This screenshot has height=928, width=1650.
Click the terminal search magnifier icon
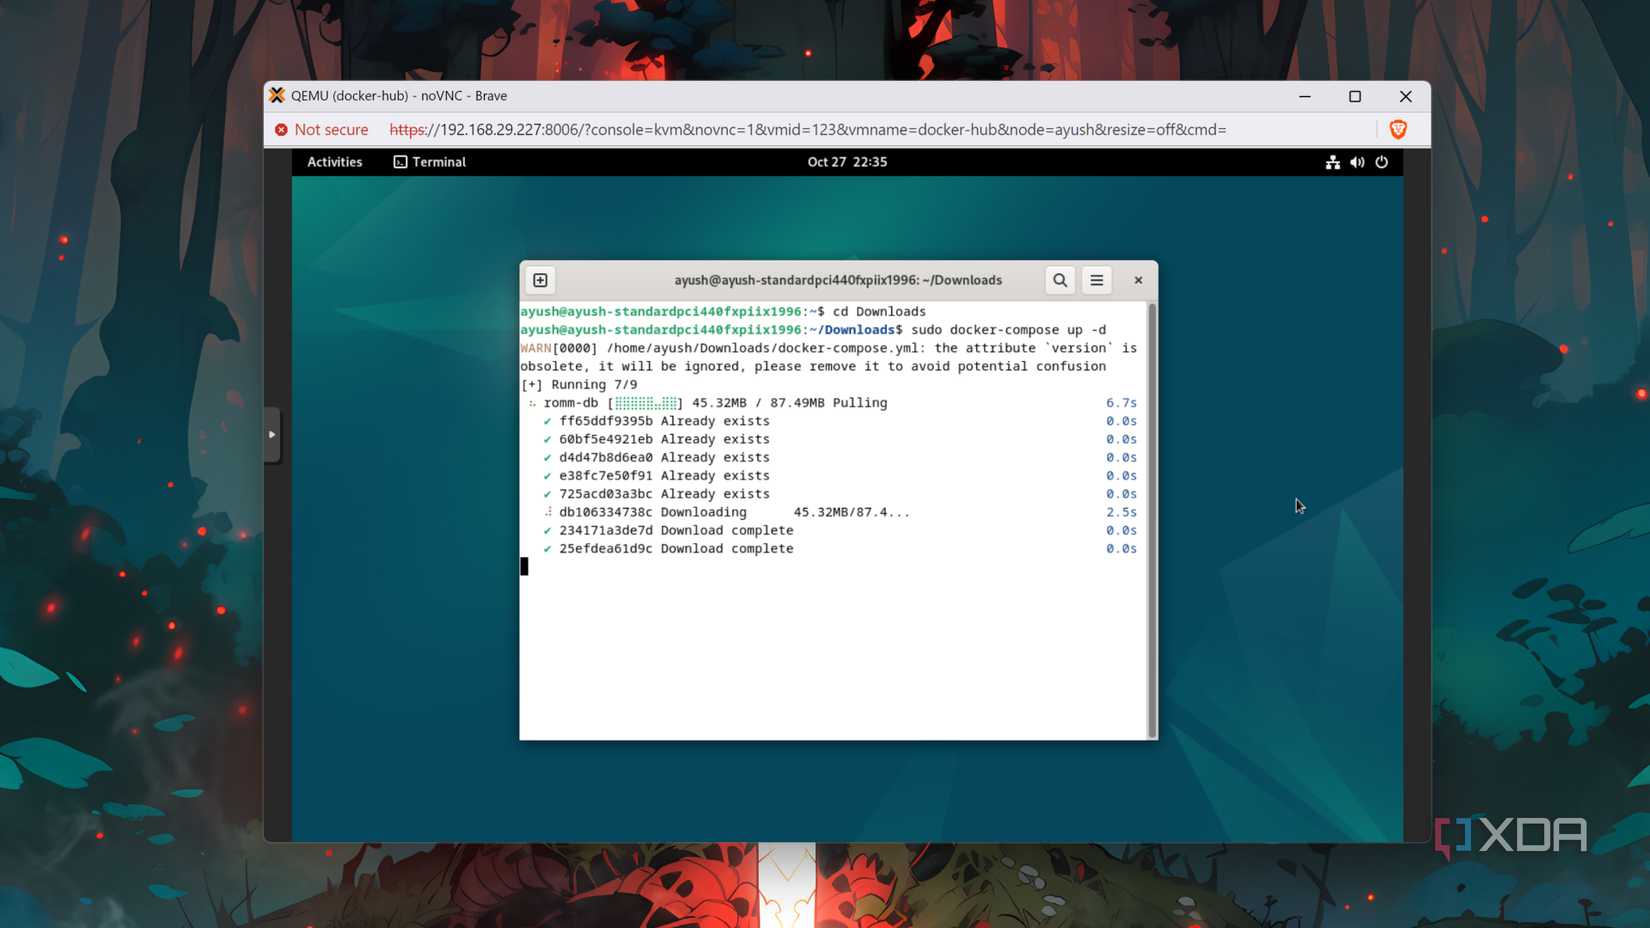[1059, 280]
